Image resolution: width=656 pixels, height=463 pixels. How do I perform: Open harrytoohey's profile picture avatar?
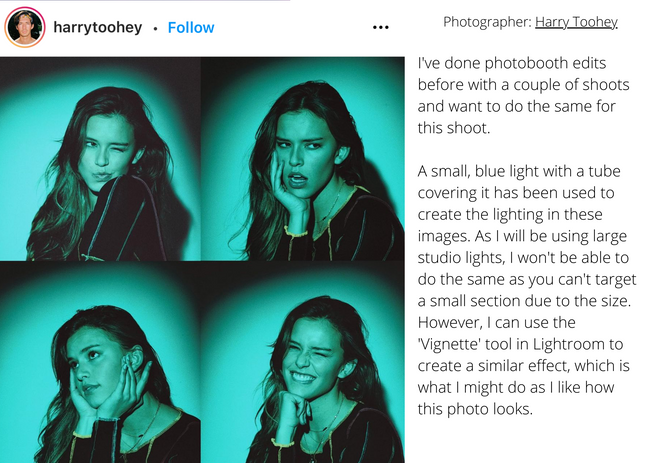point(25,27)
